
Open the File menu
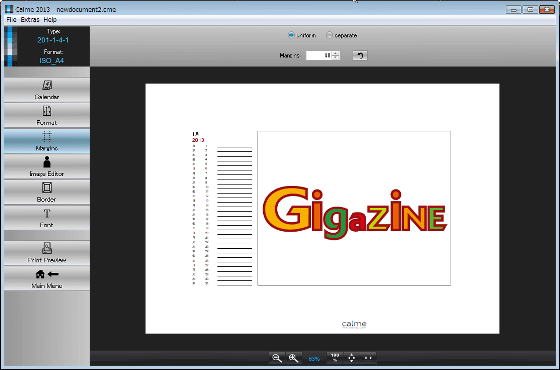(x=11, y=20)
